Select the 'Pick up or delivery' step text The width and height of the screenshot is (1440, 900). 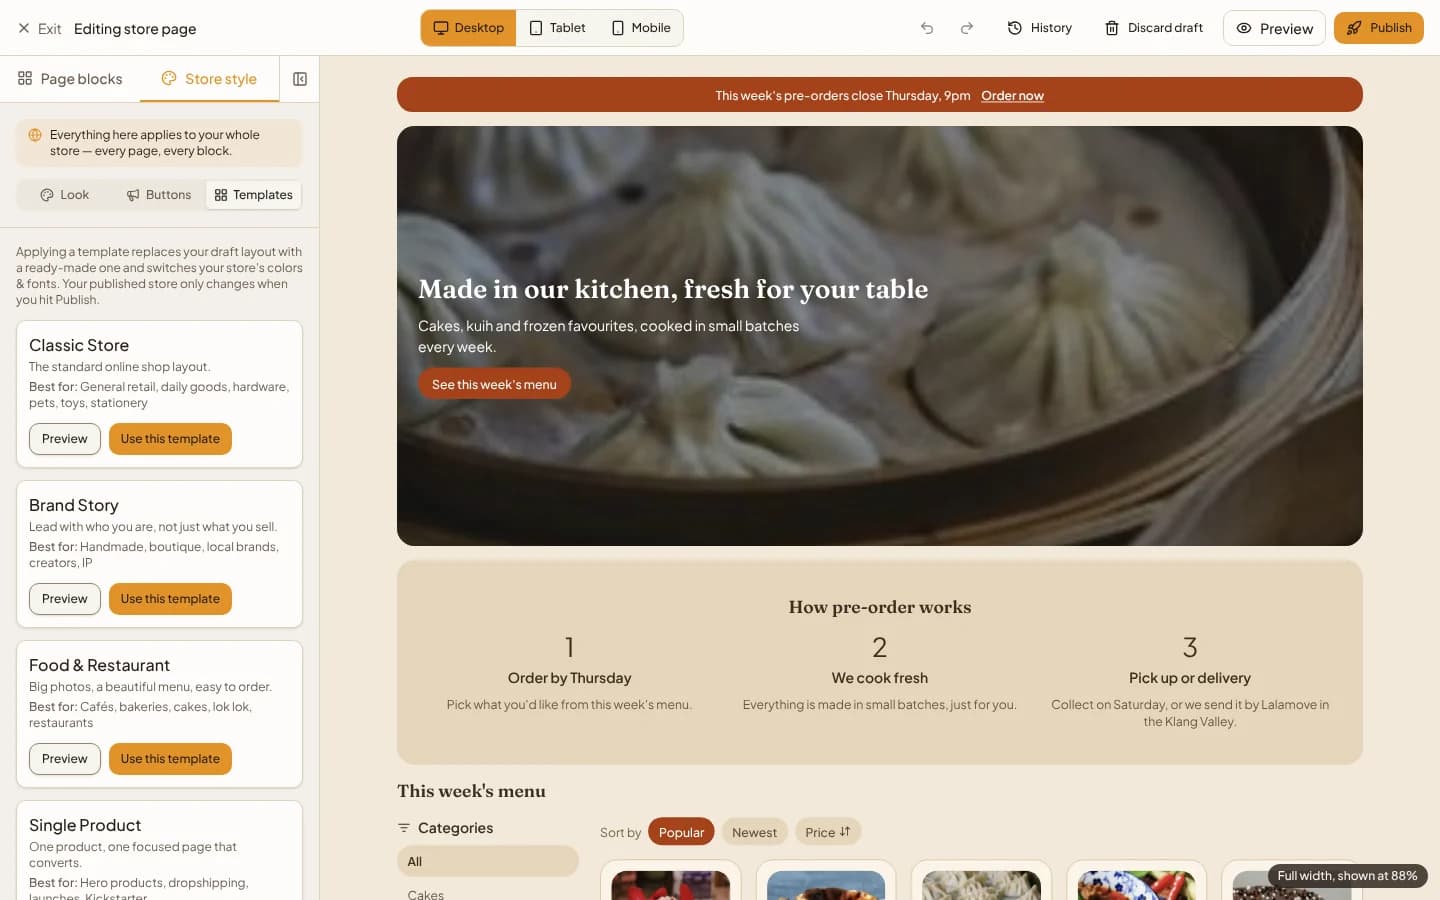coord(1190,678)
